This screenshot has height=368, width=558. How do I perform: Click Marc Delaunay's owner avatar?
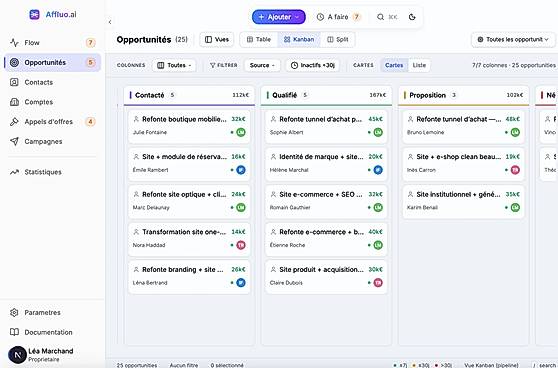(x=241, y=207)
